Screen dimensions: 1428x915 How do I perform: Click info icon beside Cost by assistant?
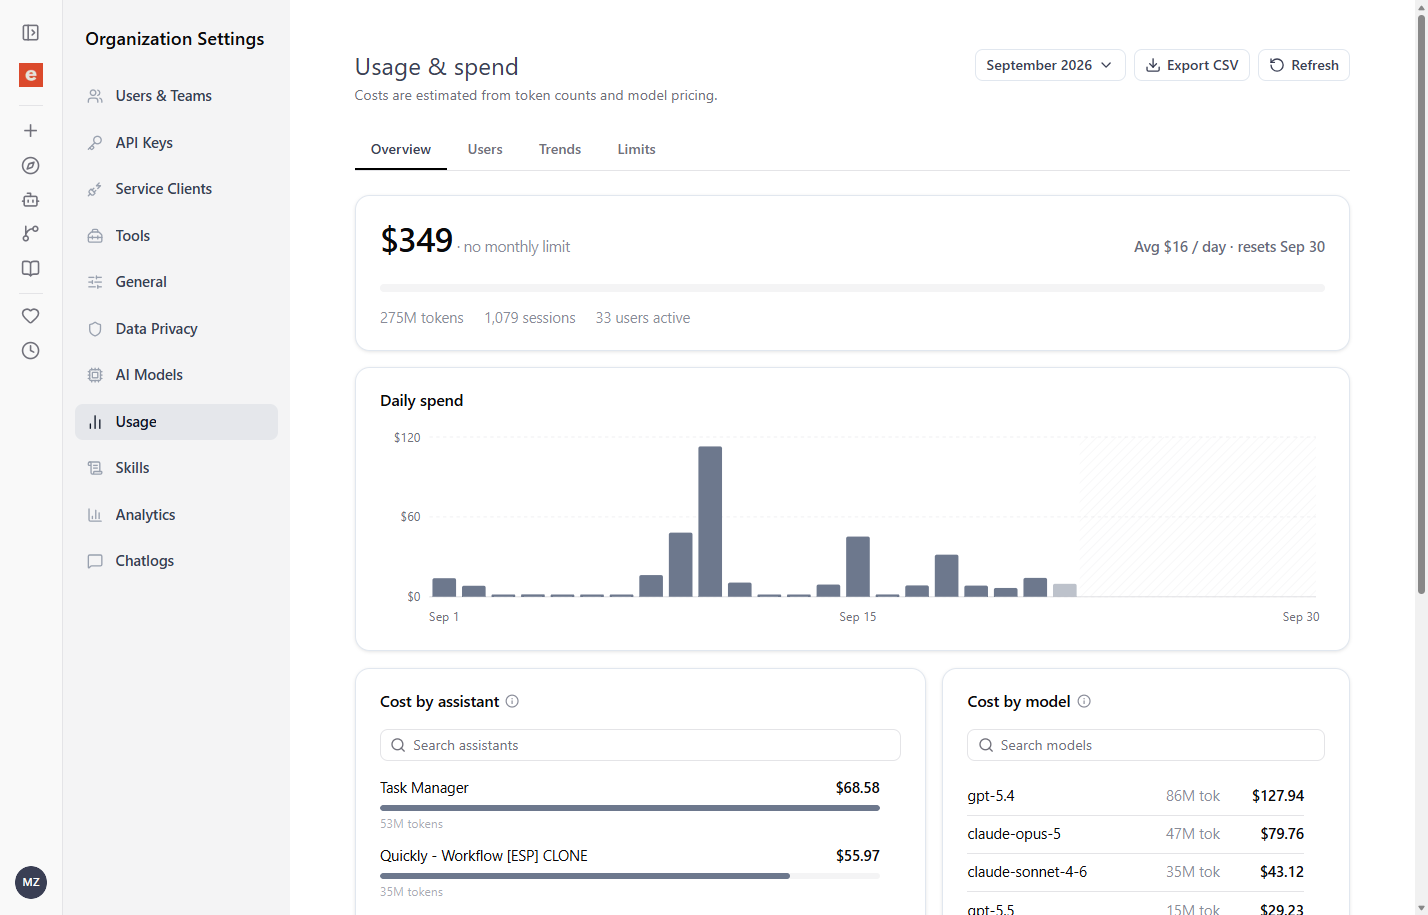(512, 701)
